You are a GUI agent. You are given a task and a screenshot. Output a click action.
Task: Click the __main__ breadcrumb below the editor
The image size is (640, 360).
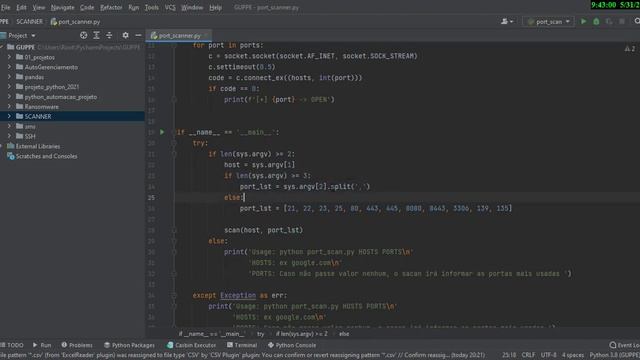tap(211, 334)
